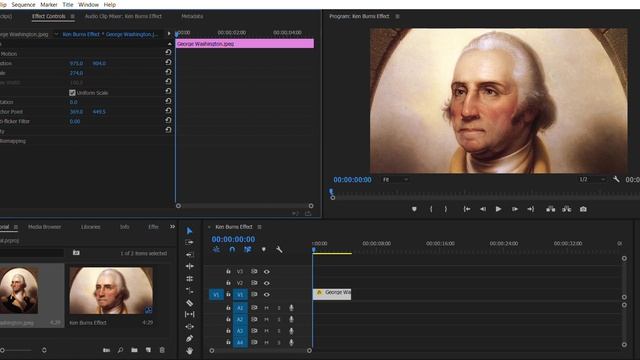This screenshot has height=360, width=640.
Task: Select the Ripple Edit tool
Action: [189, 254]
